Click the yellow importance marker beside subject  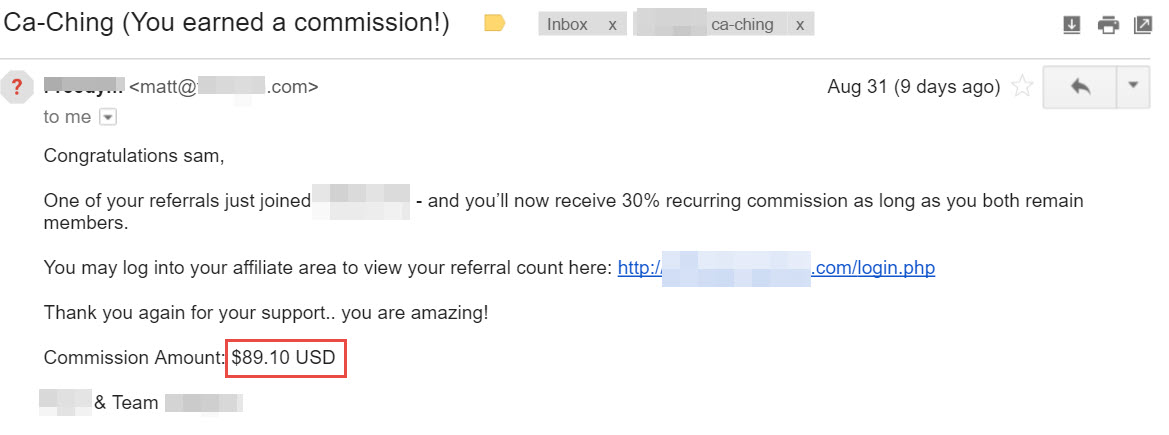pyautogui.click(x=494, y=24)
